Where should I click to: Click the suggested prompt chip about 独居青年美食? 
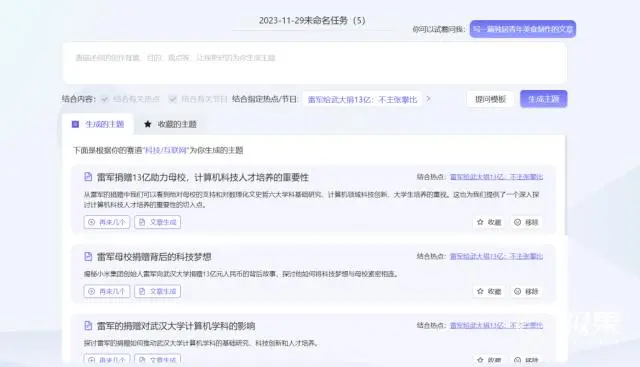coord(523,29)
